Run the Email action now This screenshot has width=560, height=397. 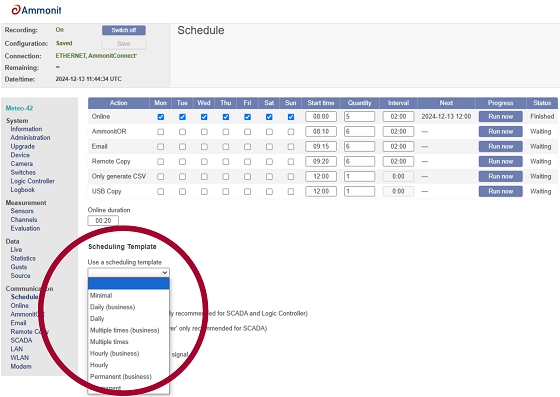[500, 147]
